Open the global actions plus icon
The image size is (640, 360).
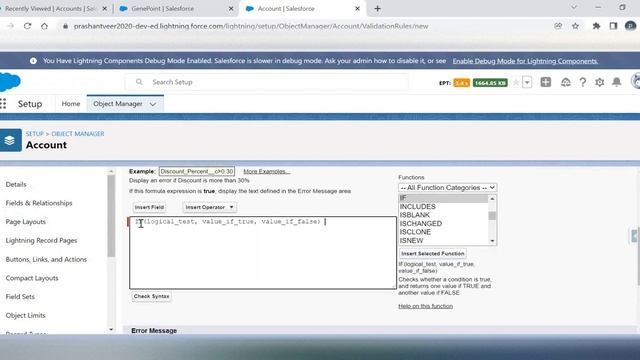[x=546, y=82]
